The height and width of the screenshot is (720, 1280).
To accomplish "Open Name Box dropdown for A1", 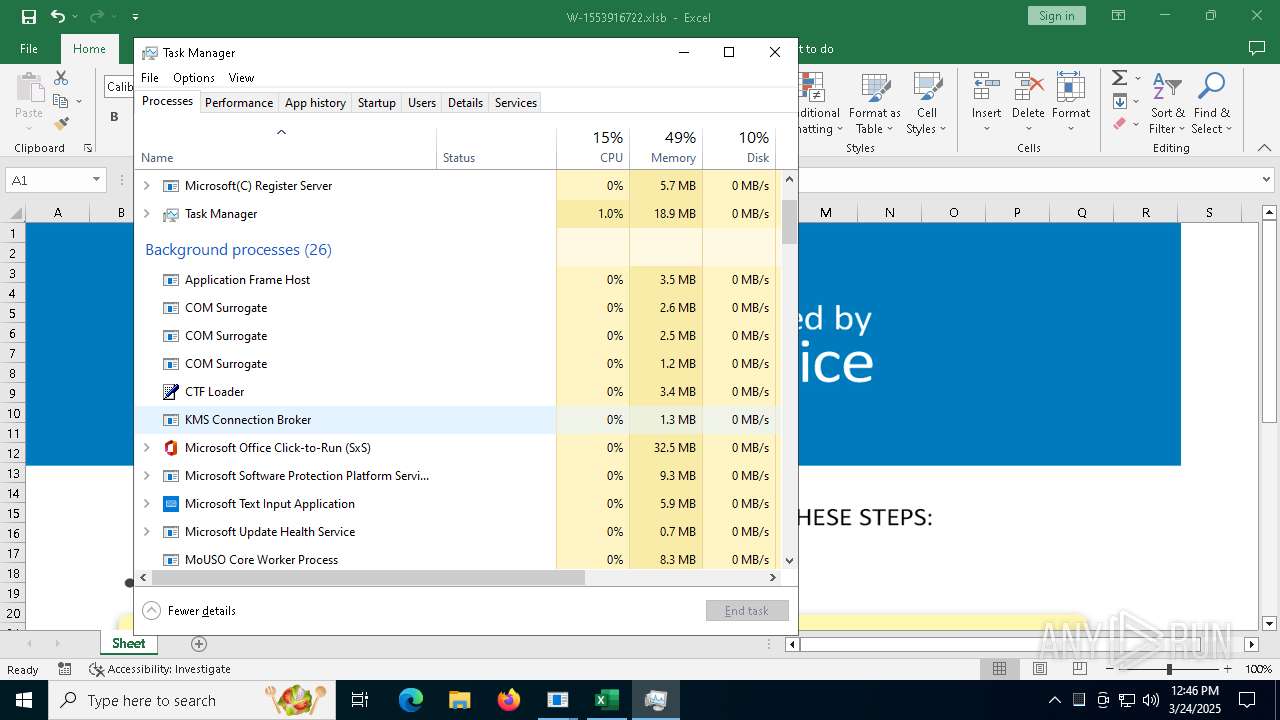I will click(96, 180).
